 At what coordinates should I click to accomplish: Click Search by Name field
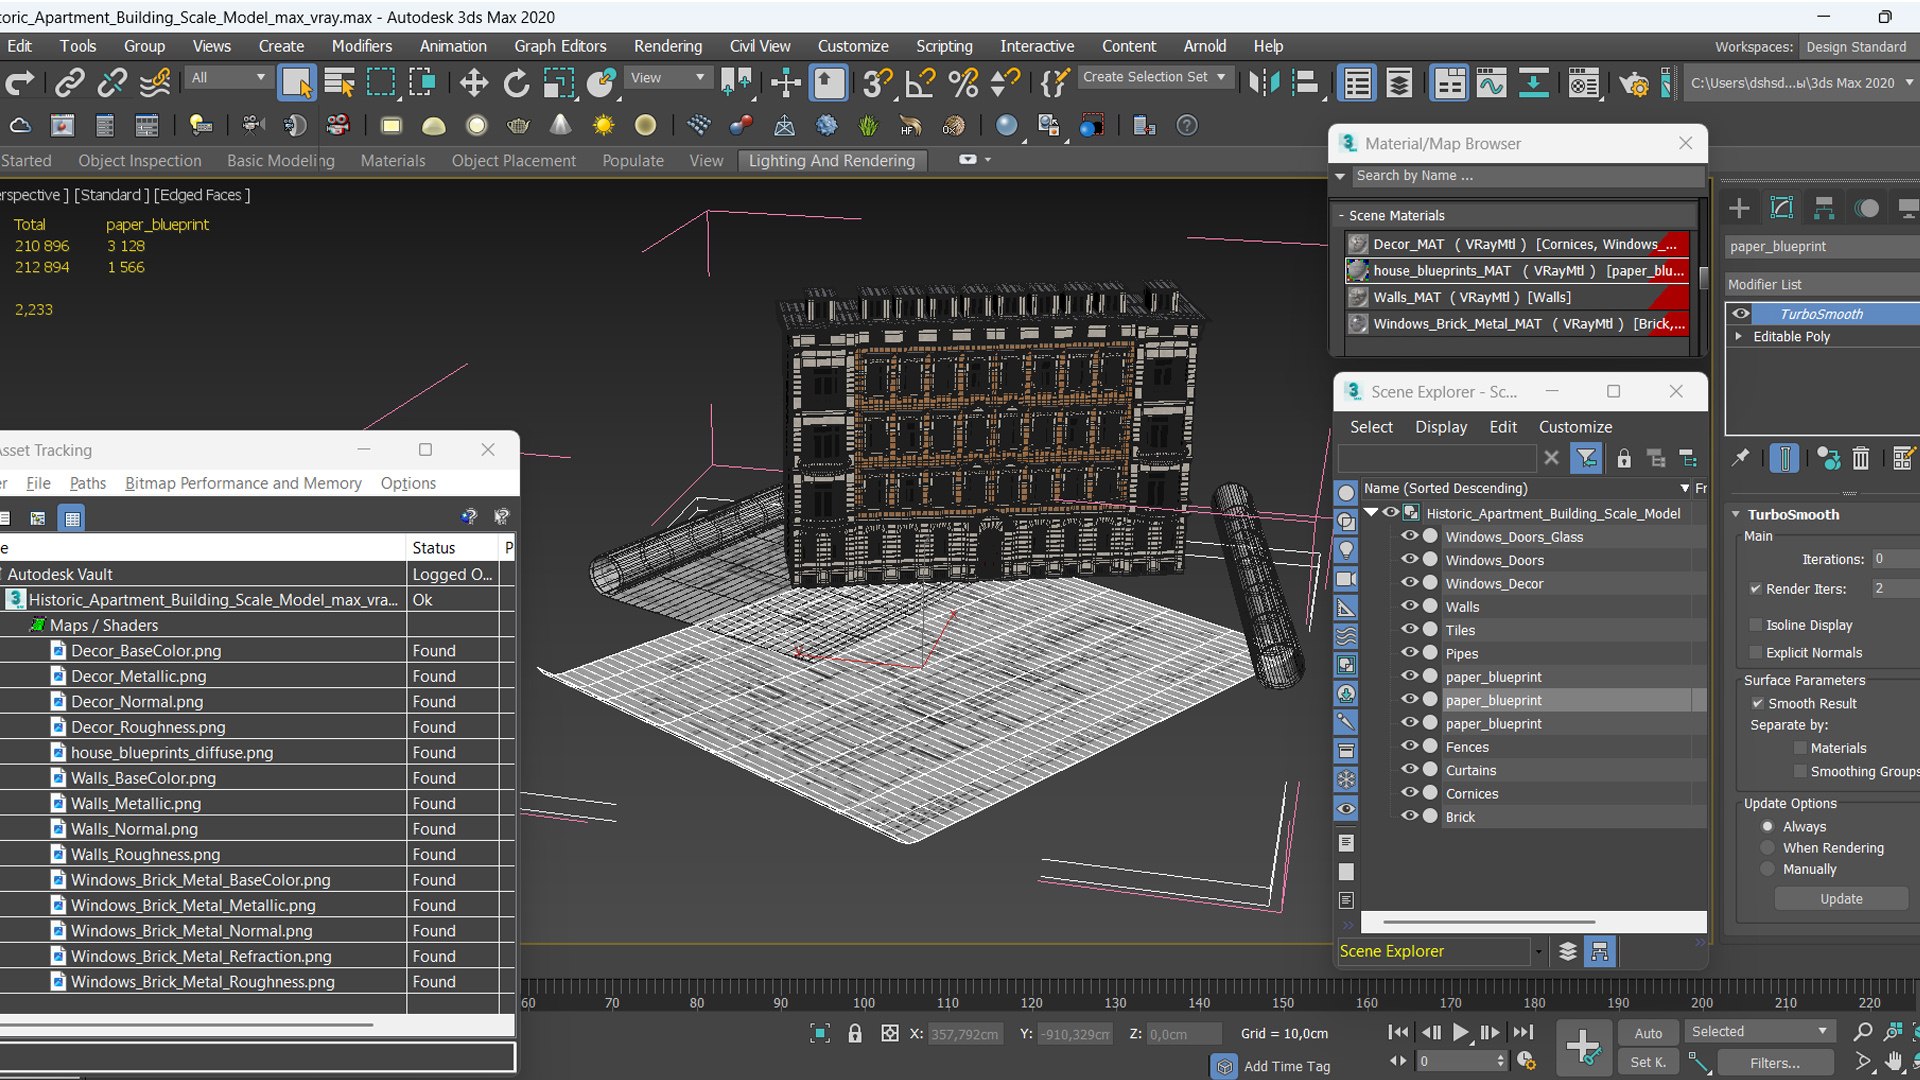(1520, 176)
